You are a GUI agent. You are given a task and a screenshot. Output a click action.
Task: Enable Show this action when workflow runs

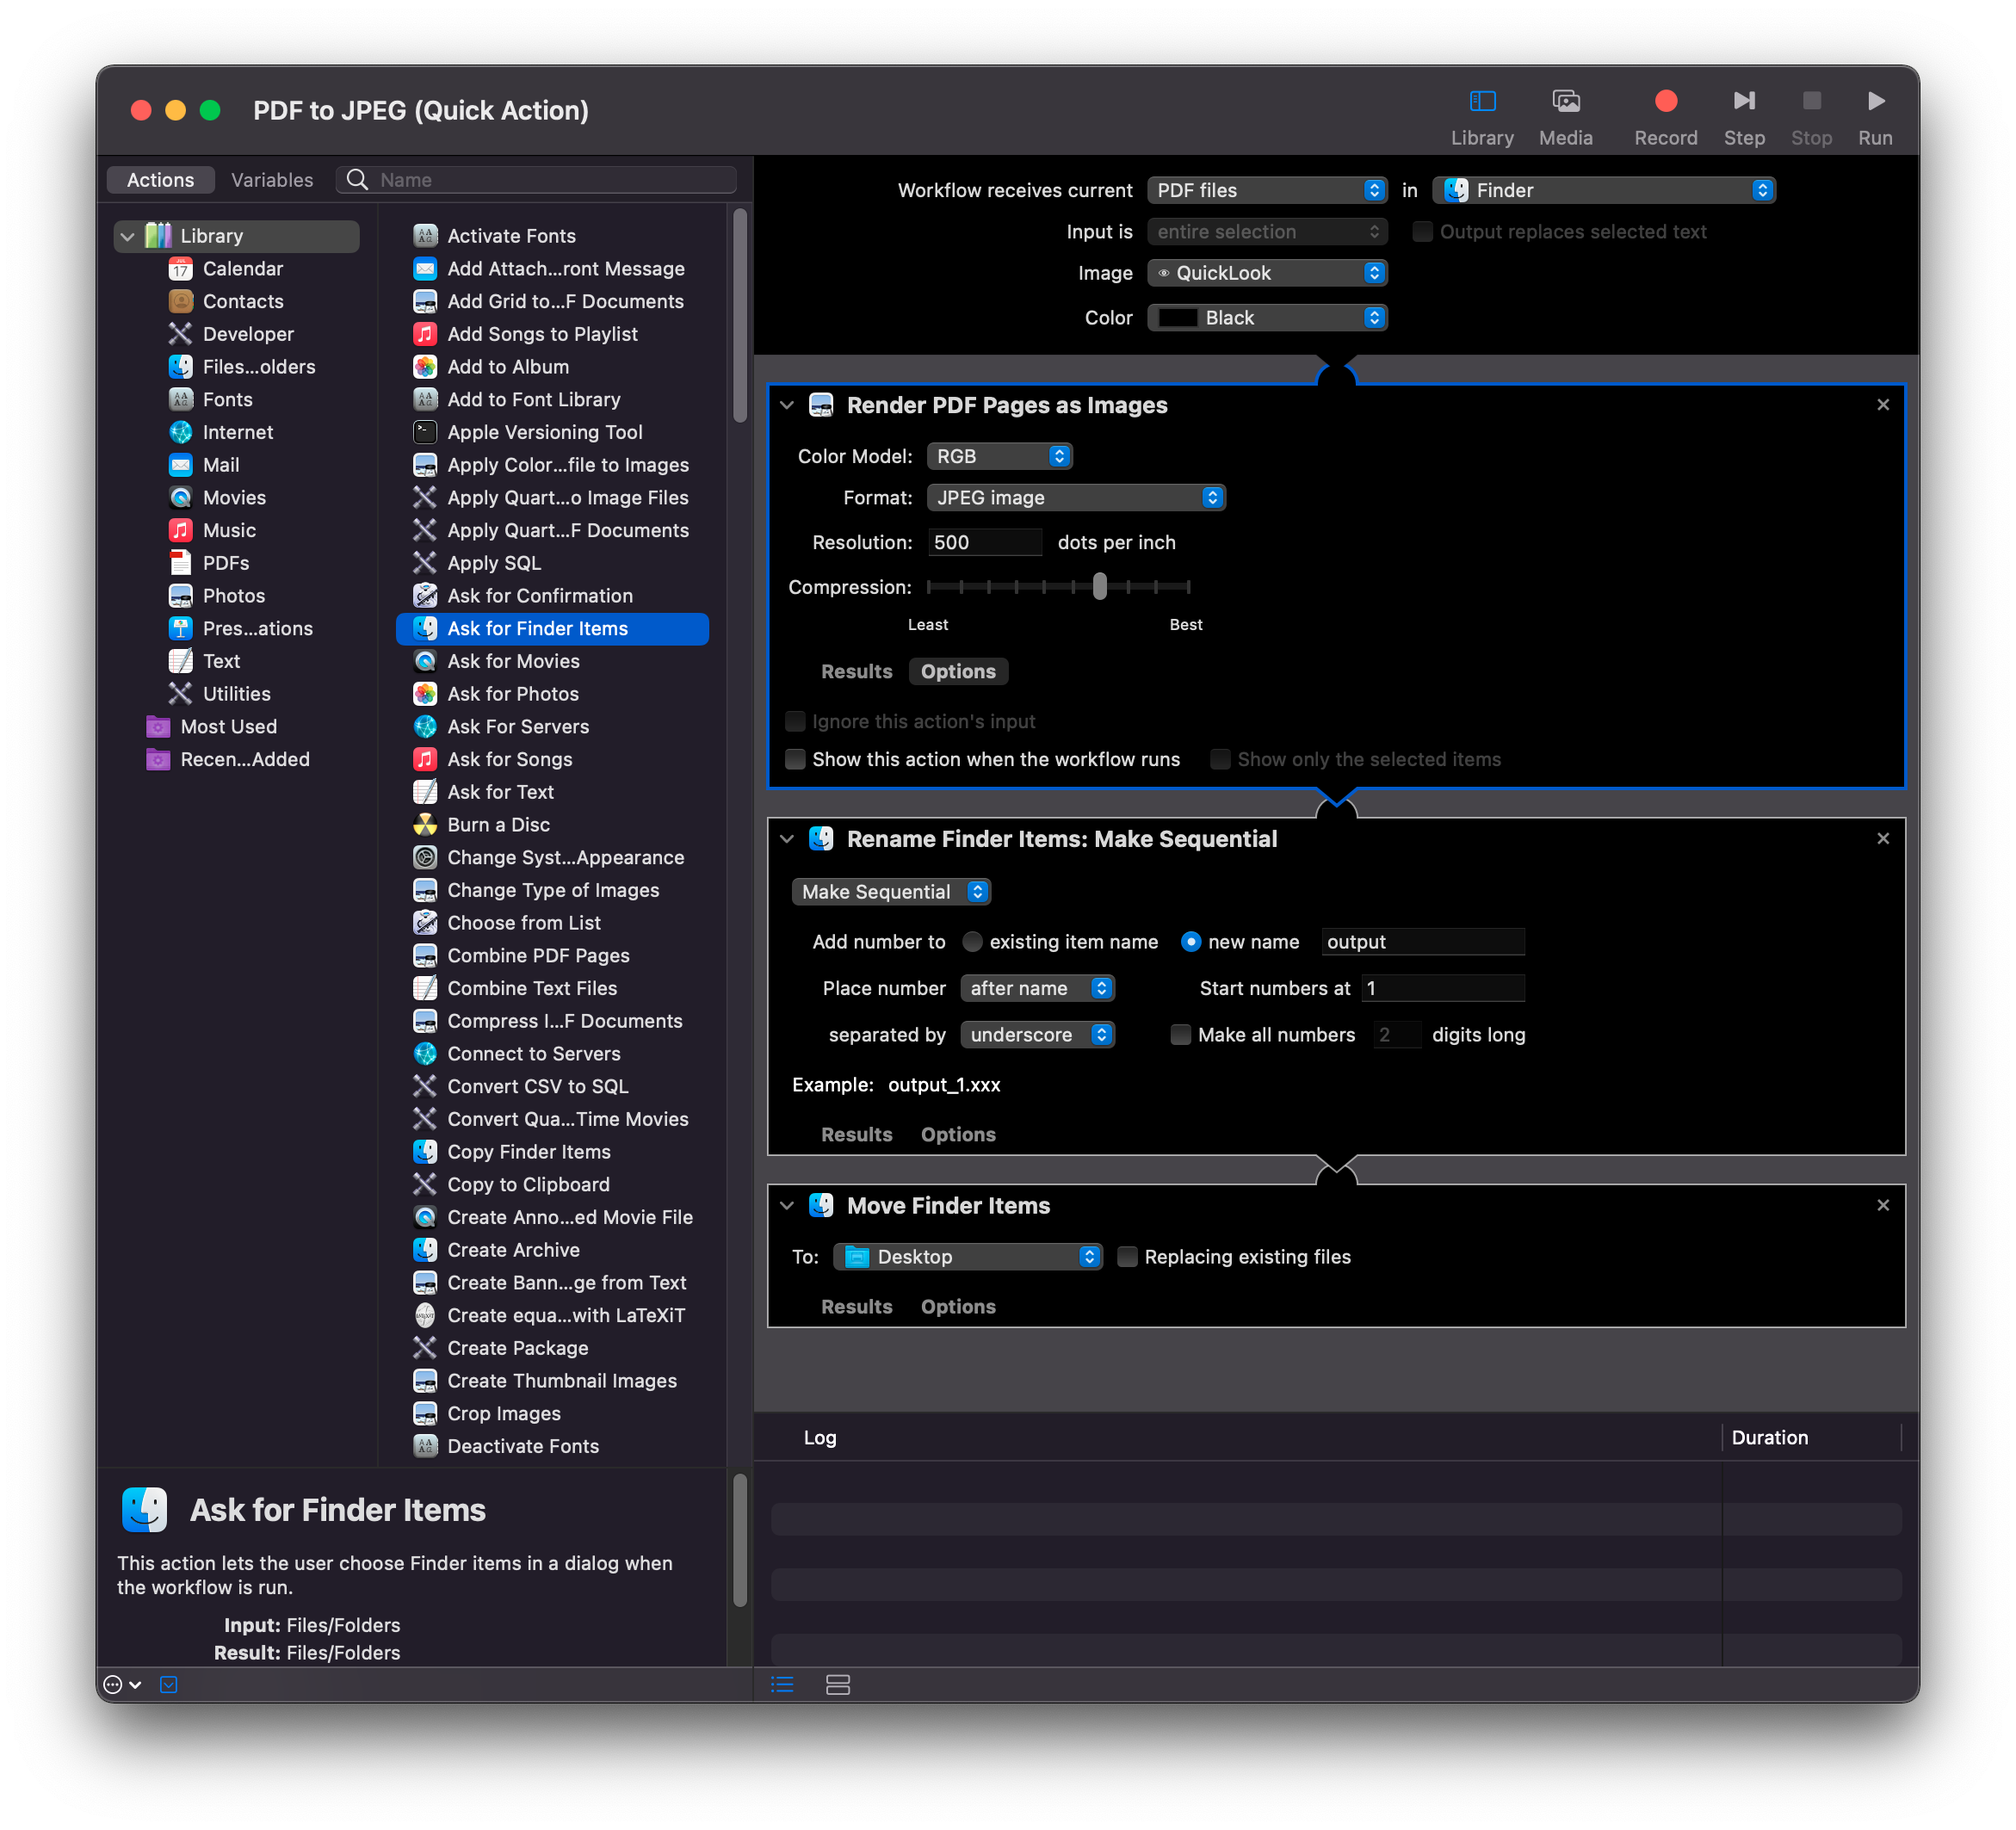(x=795, y=759)
